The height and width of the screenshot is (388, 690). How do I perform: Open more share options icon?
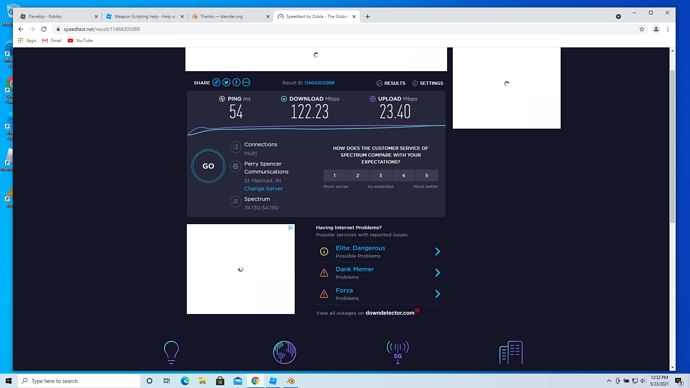[x=246, y=82]
